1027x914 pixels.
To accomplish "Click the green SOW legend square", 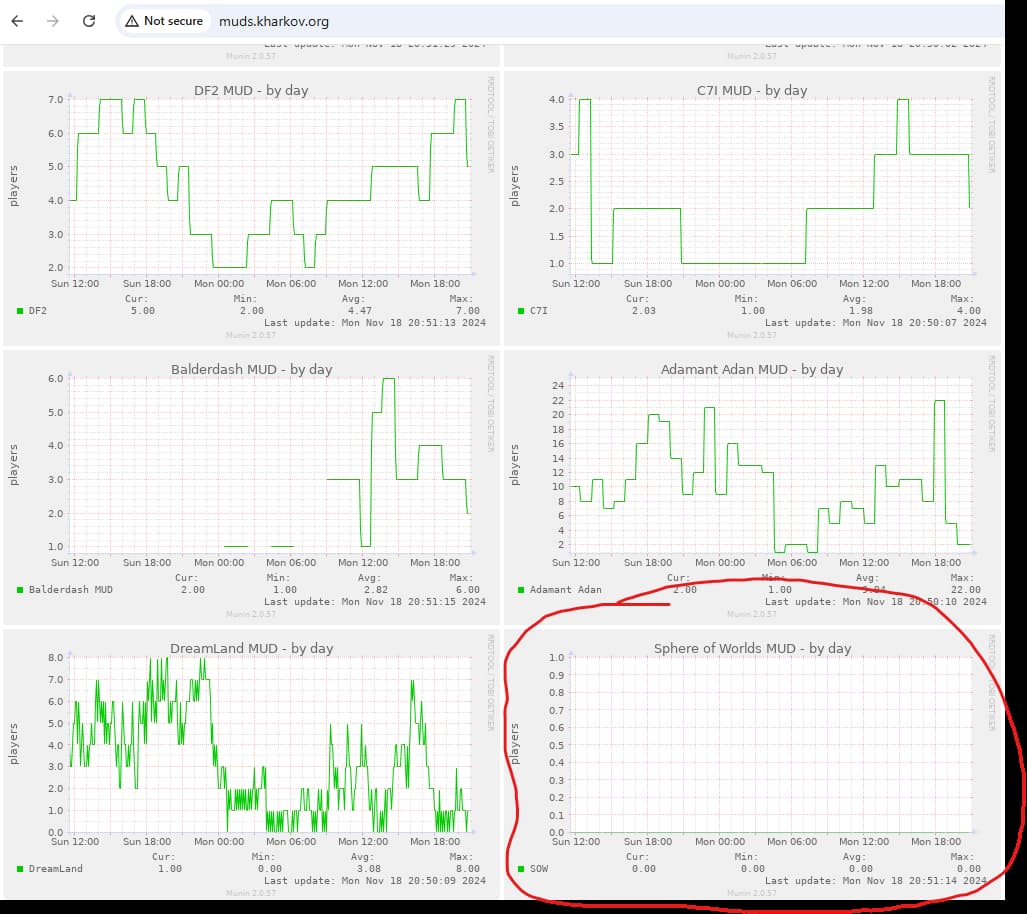I will click(x=521, y=869).
